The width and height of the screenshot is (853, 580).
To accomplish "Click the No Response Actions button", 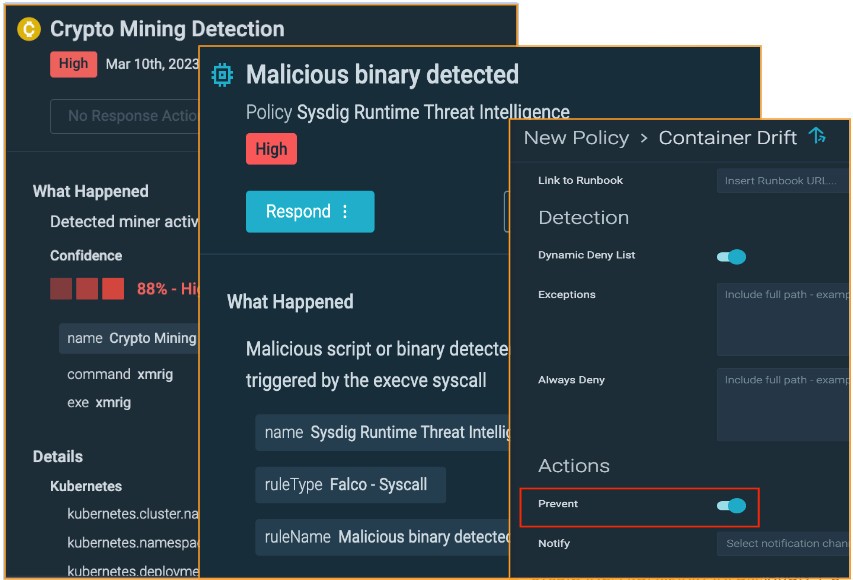I will pos(125,116).
